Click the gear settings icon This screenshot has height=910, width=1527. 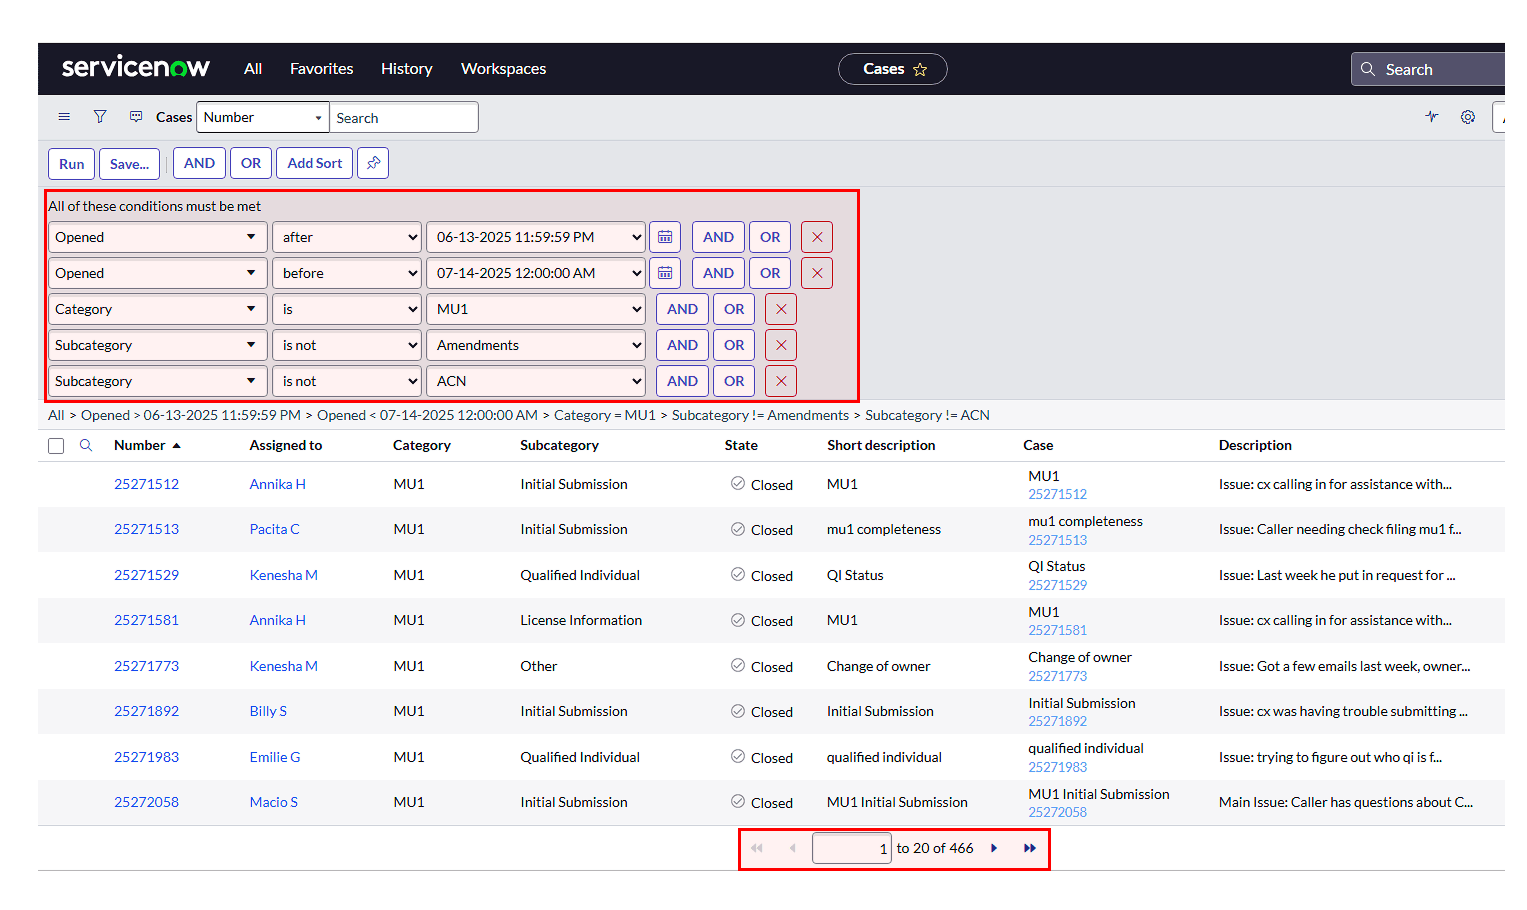point(1467,117)
